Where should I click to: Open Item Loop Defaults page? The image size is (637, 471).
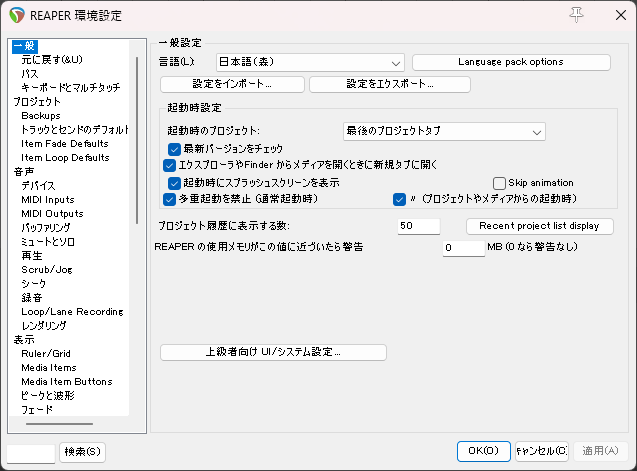[x=65, y=158]
